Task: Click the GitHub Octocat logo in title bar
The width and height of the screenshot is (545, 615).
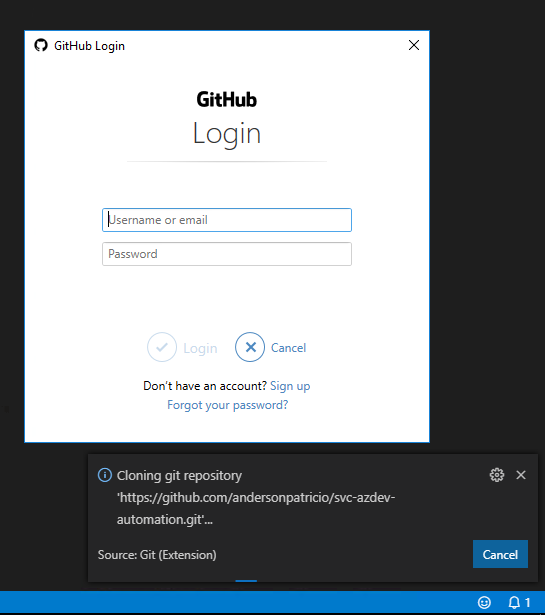Action: (x=41, y=45)
